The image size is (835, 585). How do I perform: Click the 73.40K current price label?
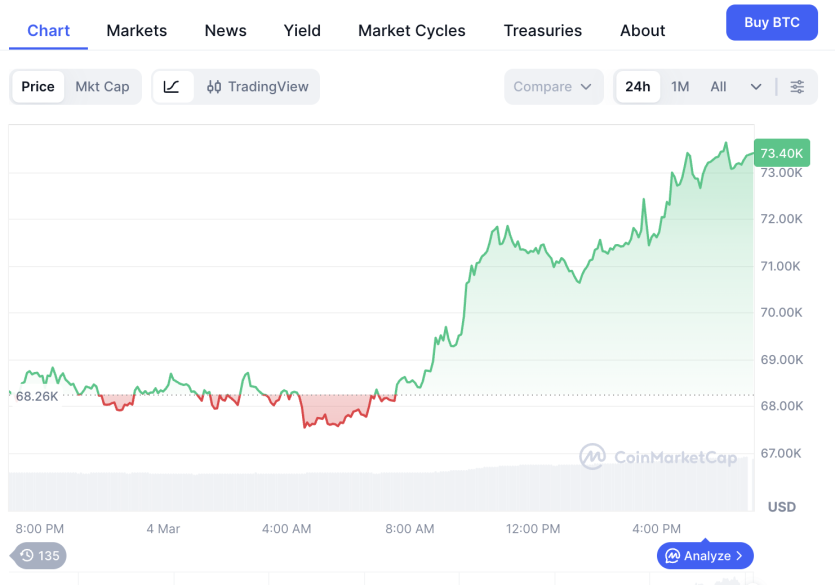coord(781,153)
